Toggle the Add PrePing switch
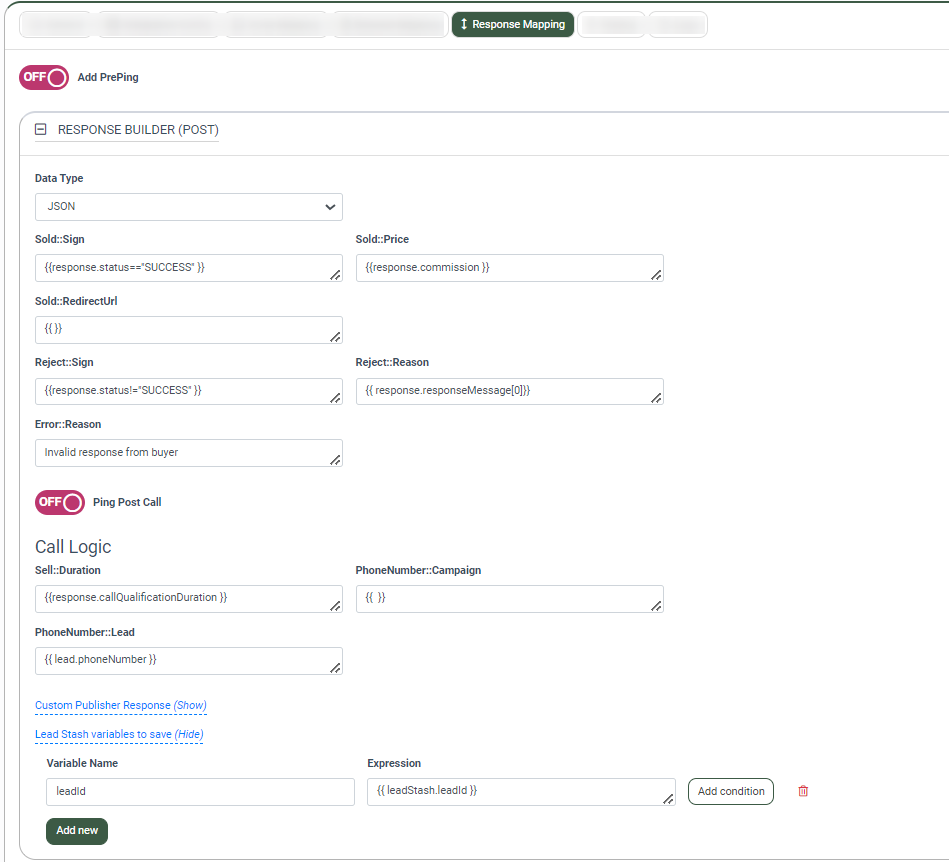 pyautogui.click(x=44, y=77)
